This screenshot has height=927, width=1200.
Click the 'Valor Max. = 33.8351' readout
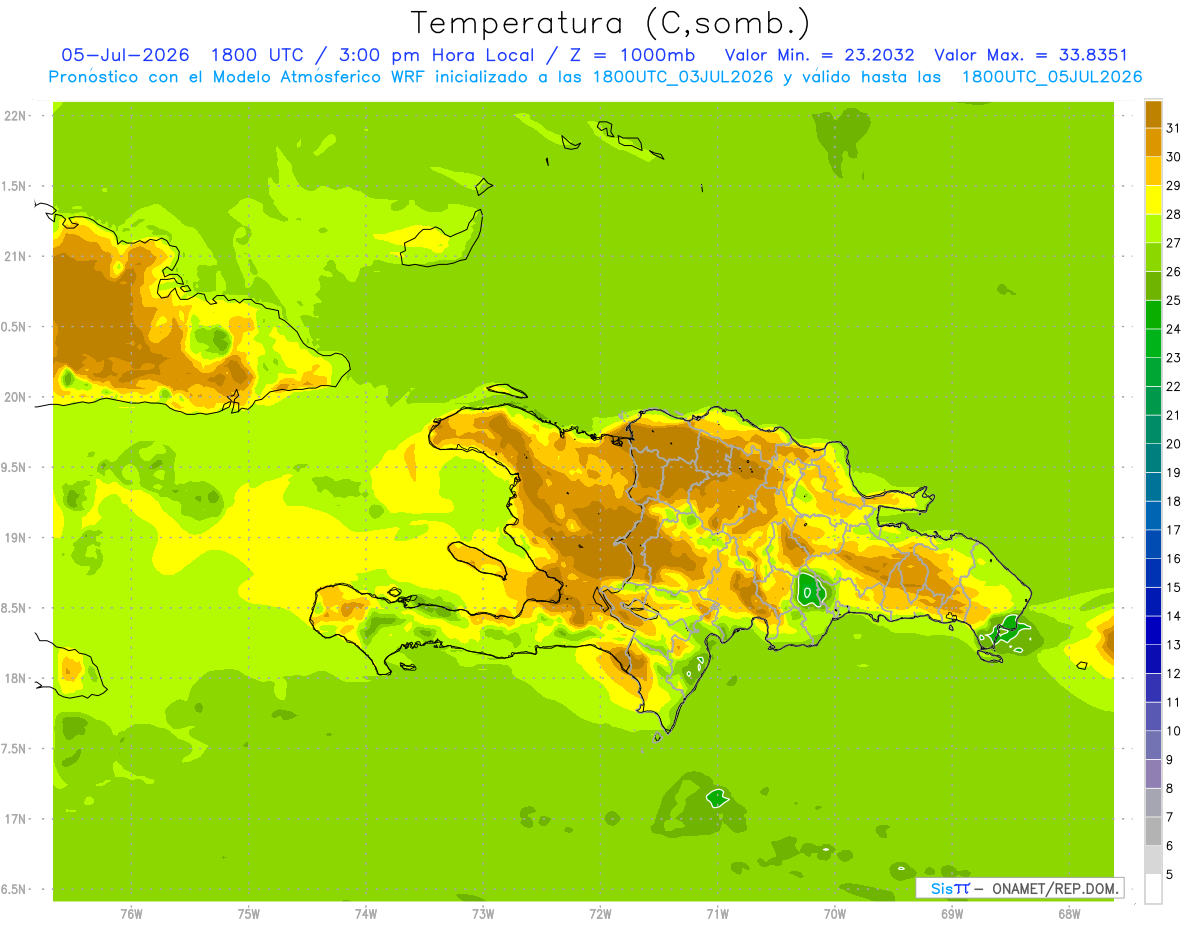tap(1030, 55)
